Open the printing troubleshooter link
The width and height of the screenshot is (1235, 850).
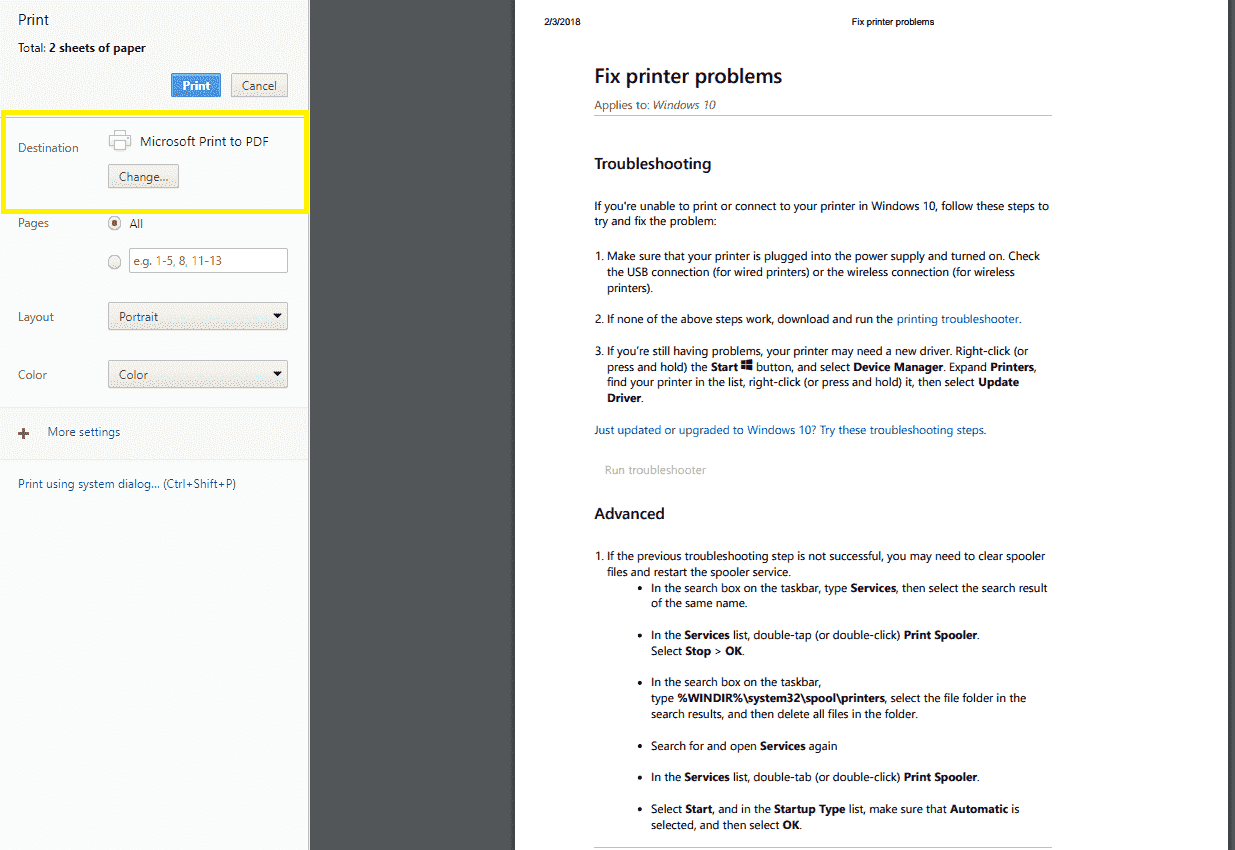click(956, 318)
